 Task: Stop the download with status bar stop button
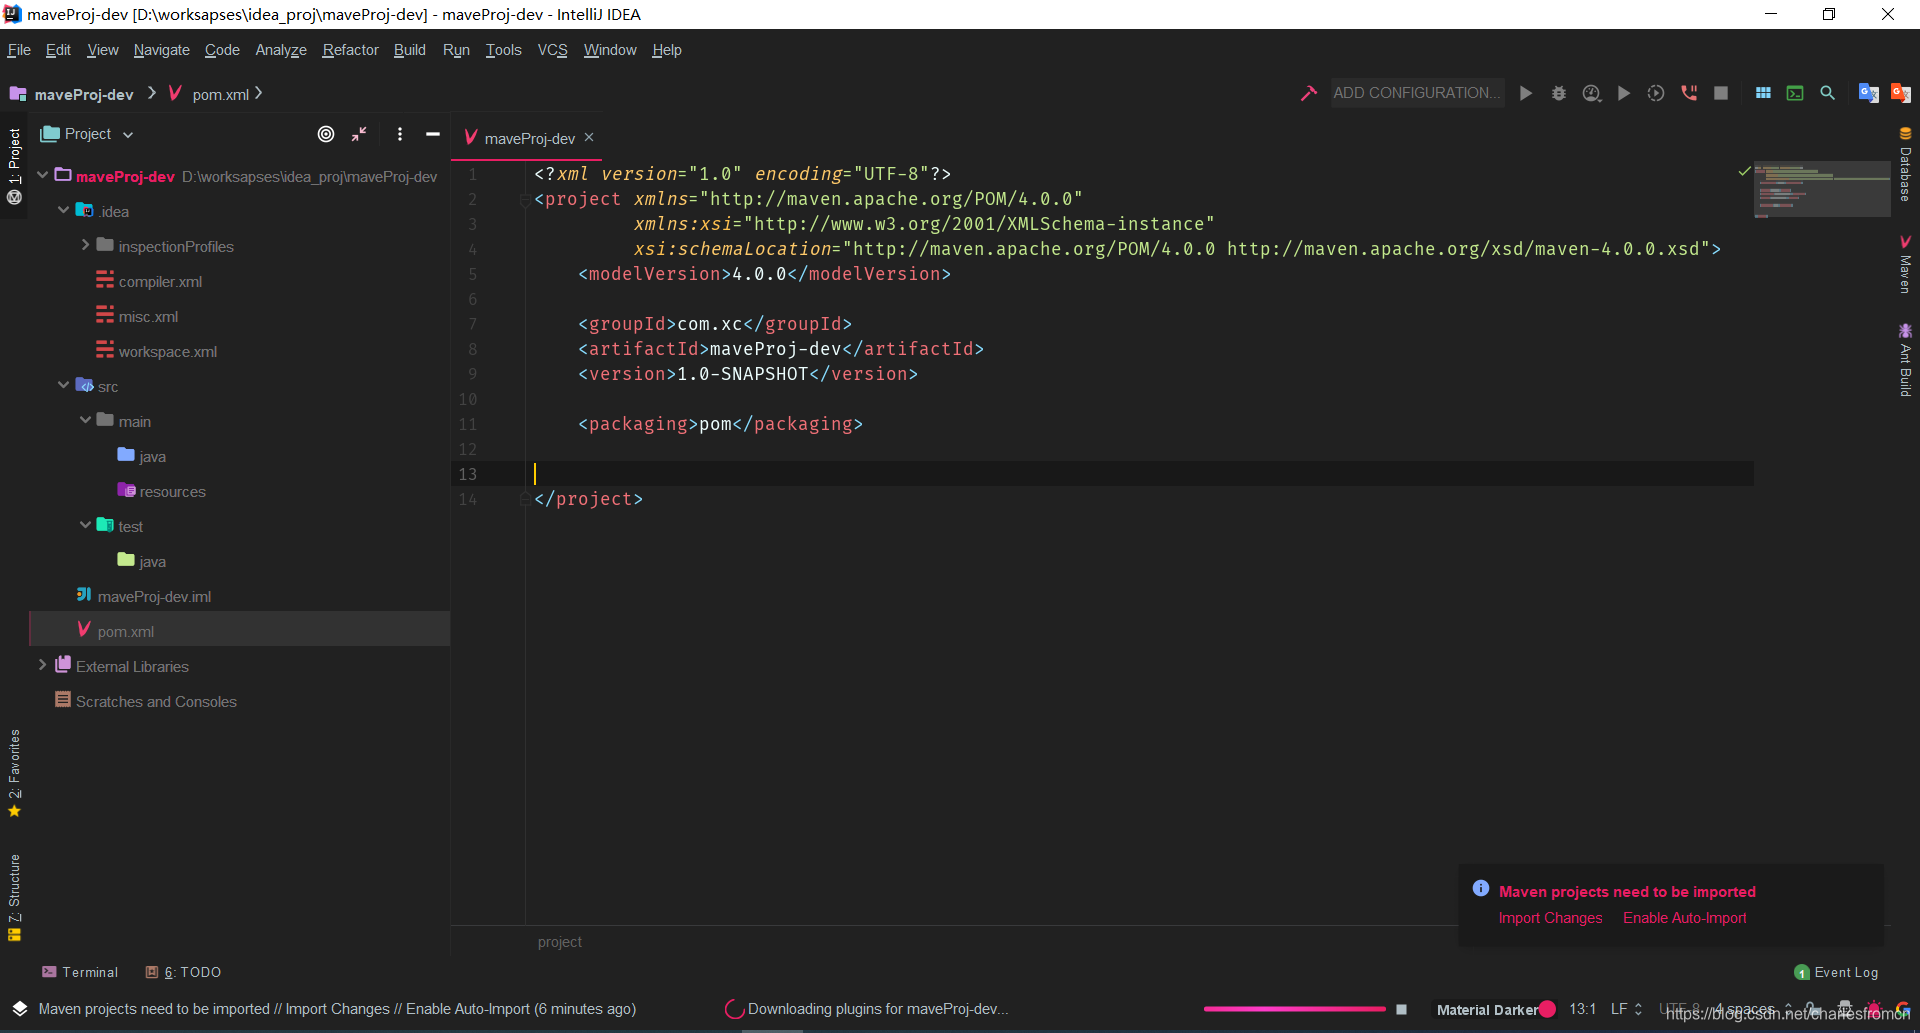1401,1009
